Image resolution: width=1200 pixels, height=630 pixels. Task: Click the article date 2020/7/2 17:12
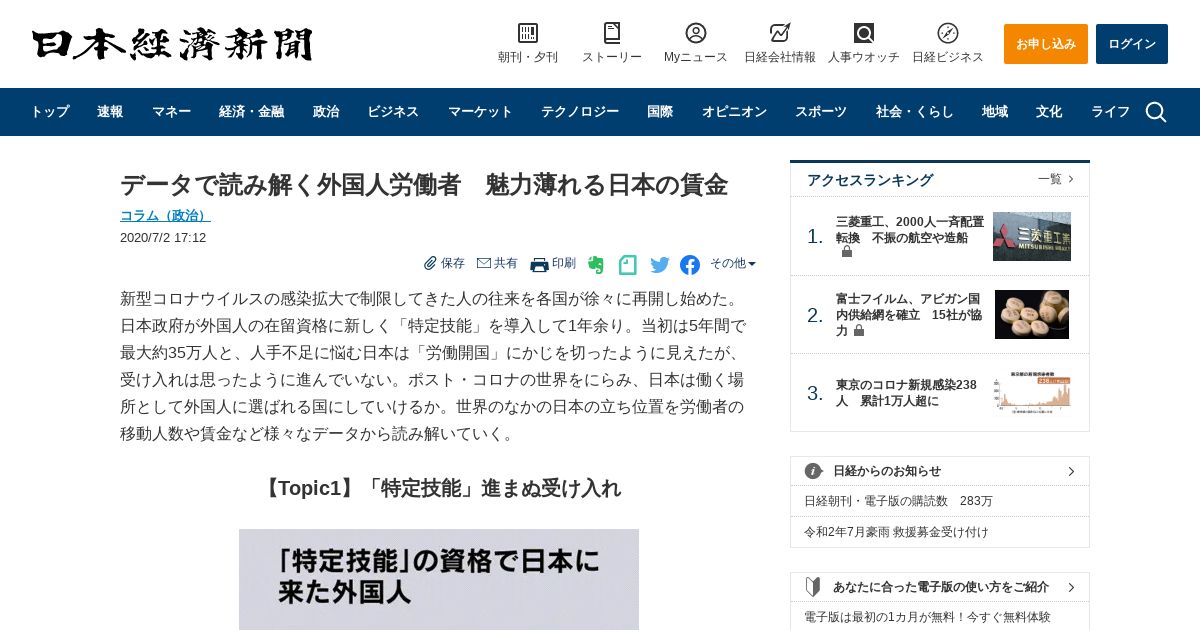pos(163,238)
